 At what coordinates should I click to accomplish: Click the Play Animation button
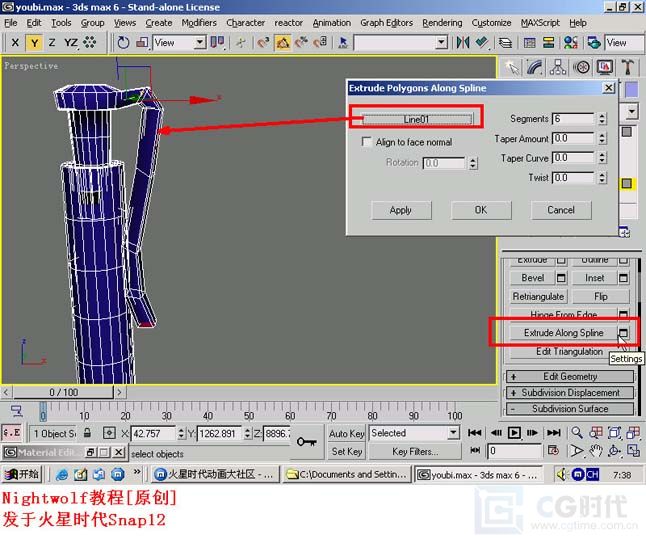coord(514,433)
